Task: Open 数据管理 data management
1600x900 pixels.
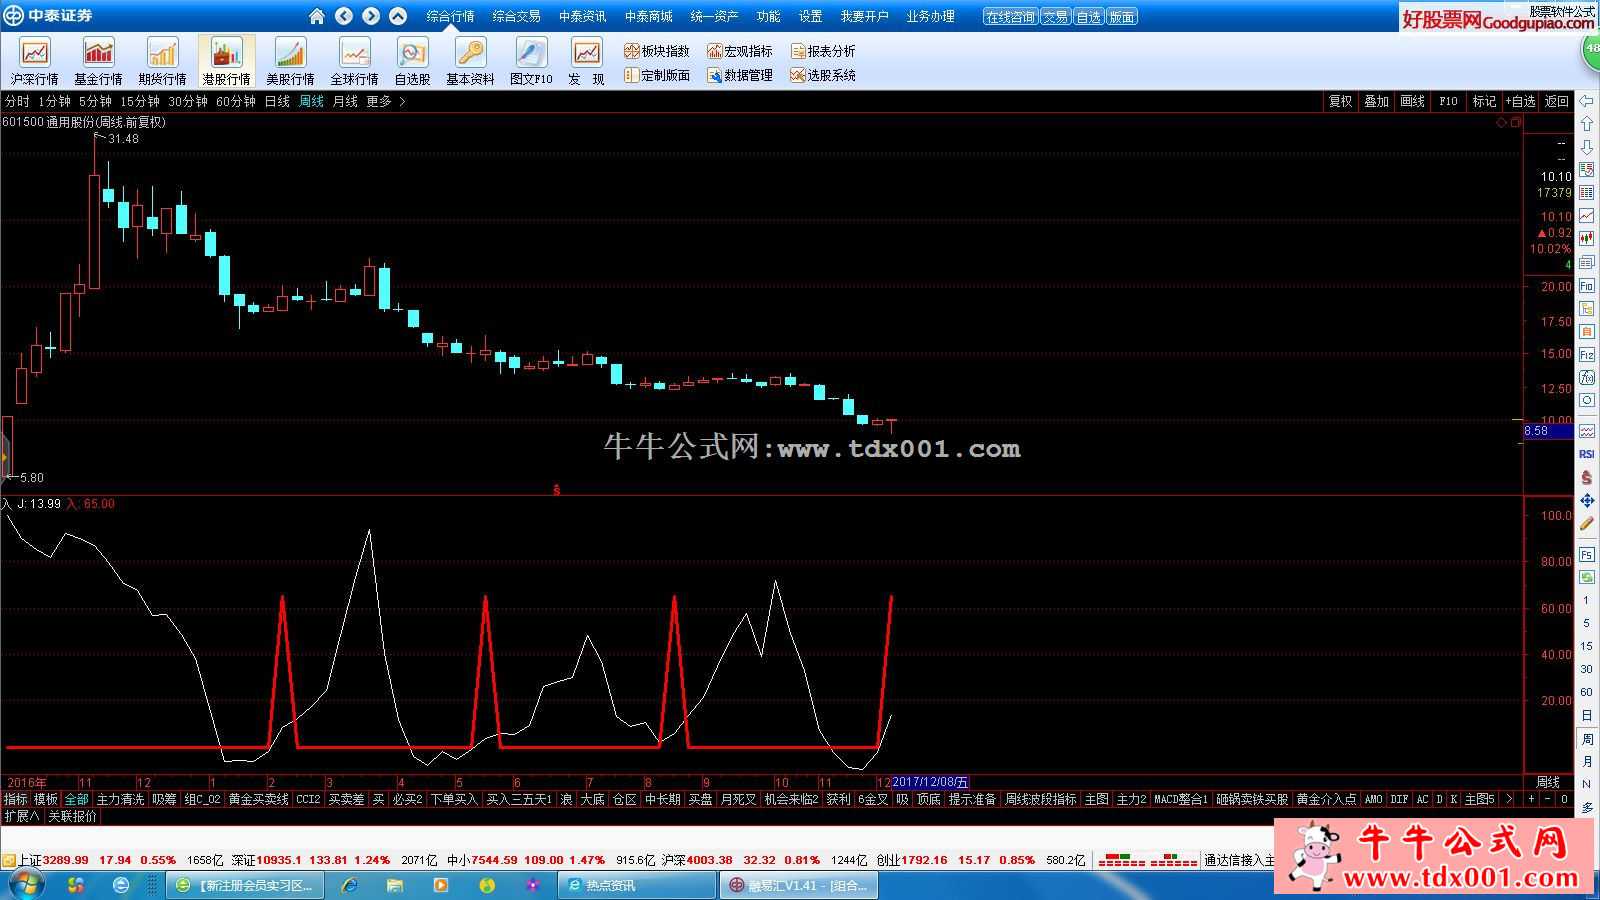Action: coord(740,75)
